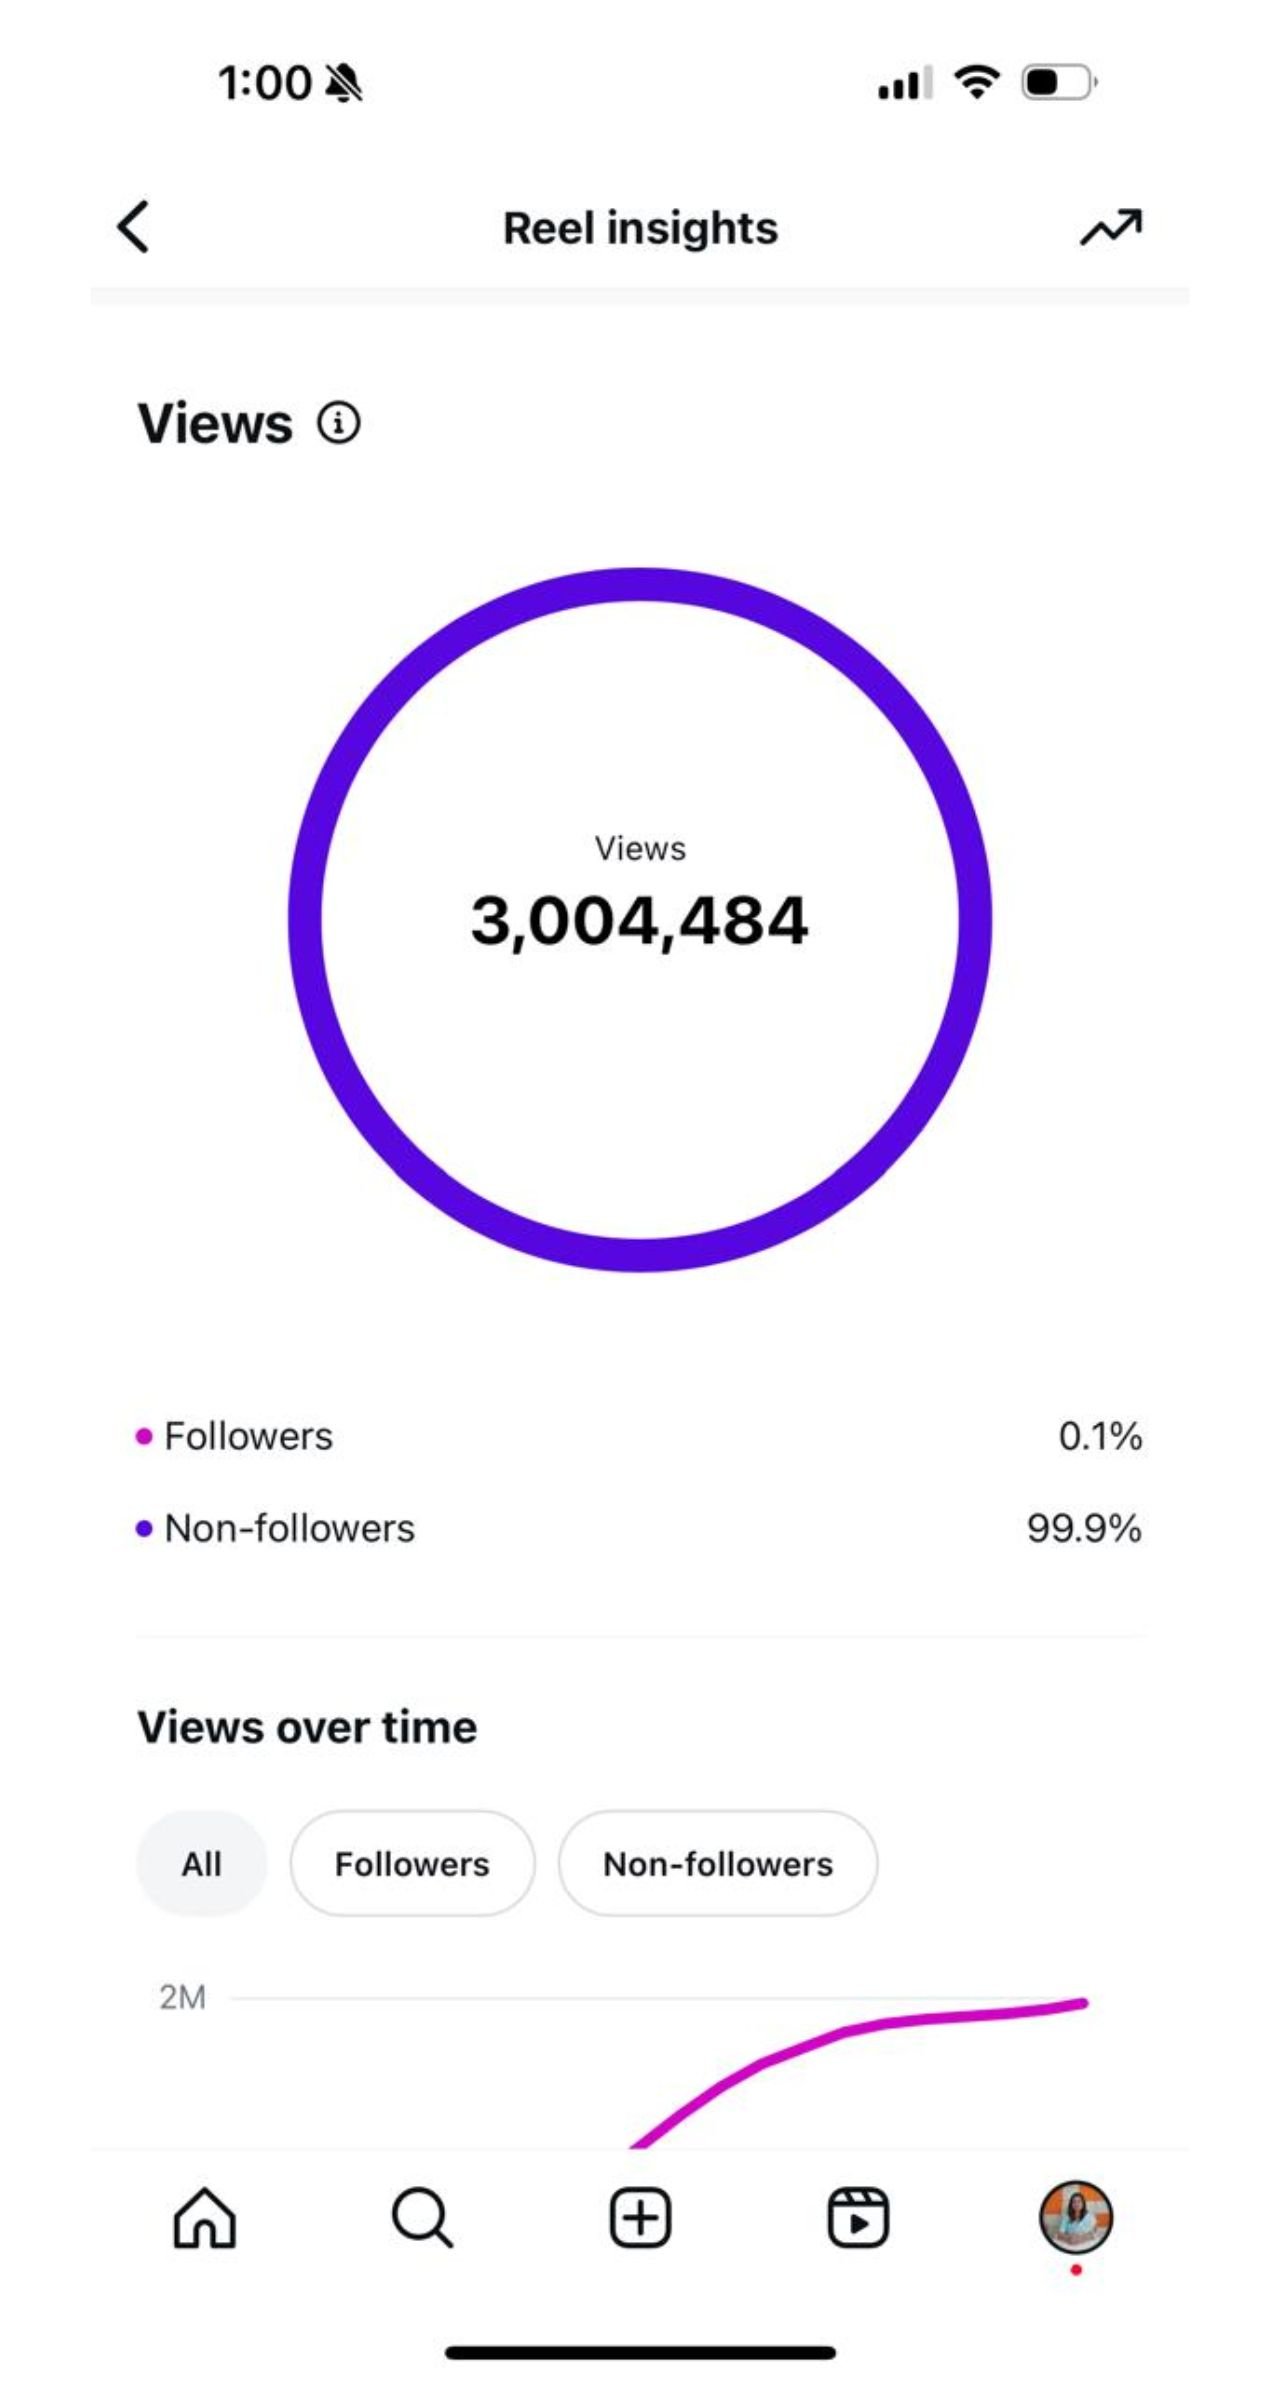The width and height of the screenshot is (1280, 2382).
Task: Open the Reels tab icon
Action: point(857,2218)
